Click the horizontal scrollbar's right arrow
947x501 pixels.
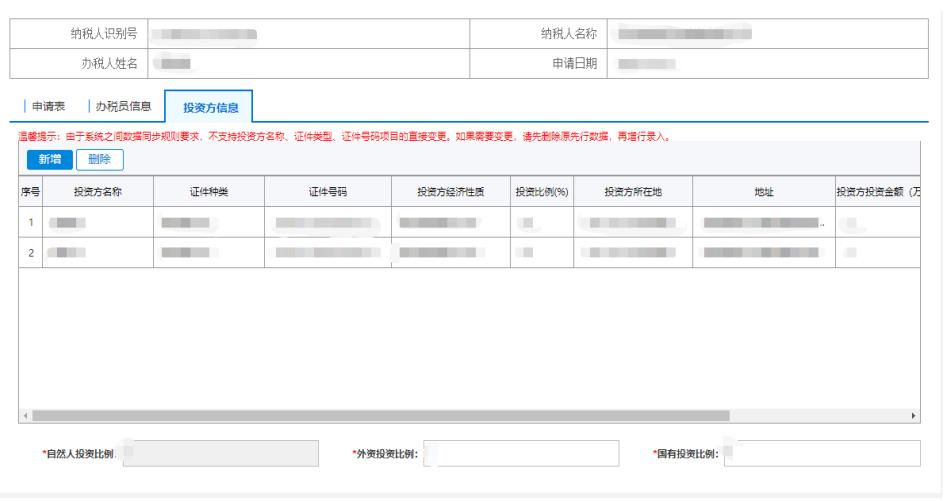(x=912, y=414)
